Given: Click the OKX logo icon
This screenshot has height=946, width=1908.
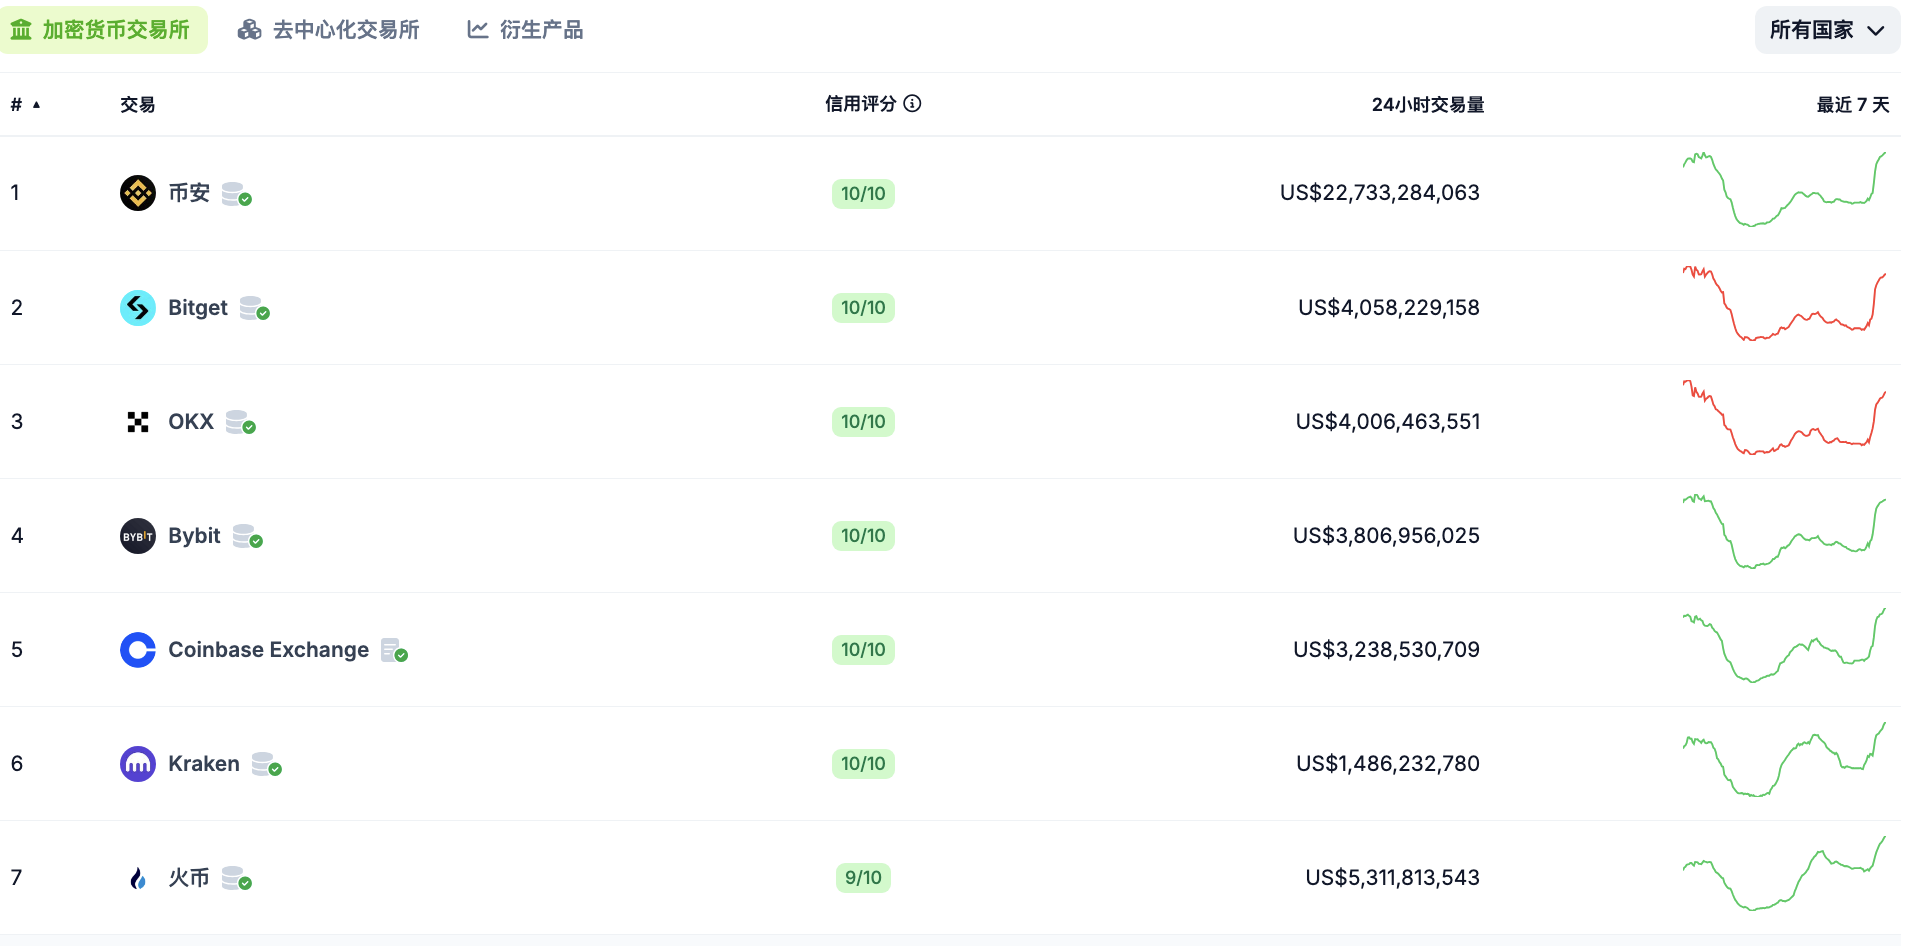Looking at the screenshot, I should click(138, 422).
